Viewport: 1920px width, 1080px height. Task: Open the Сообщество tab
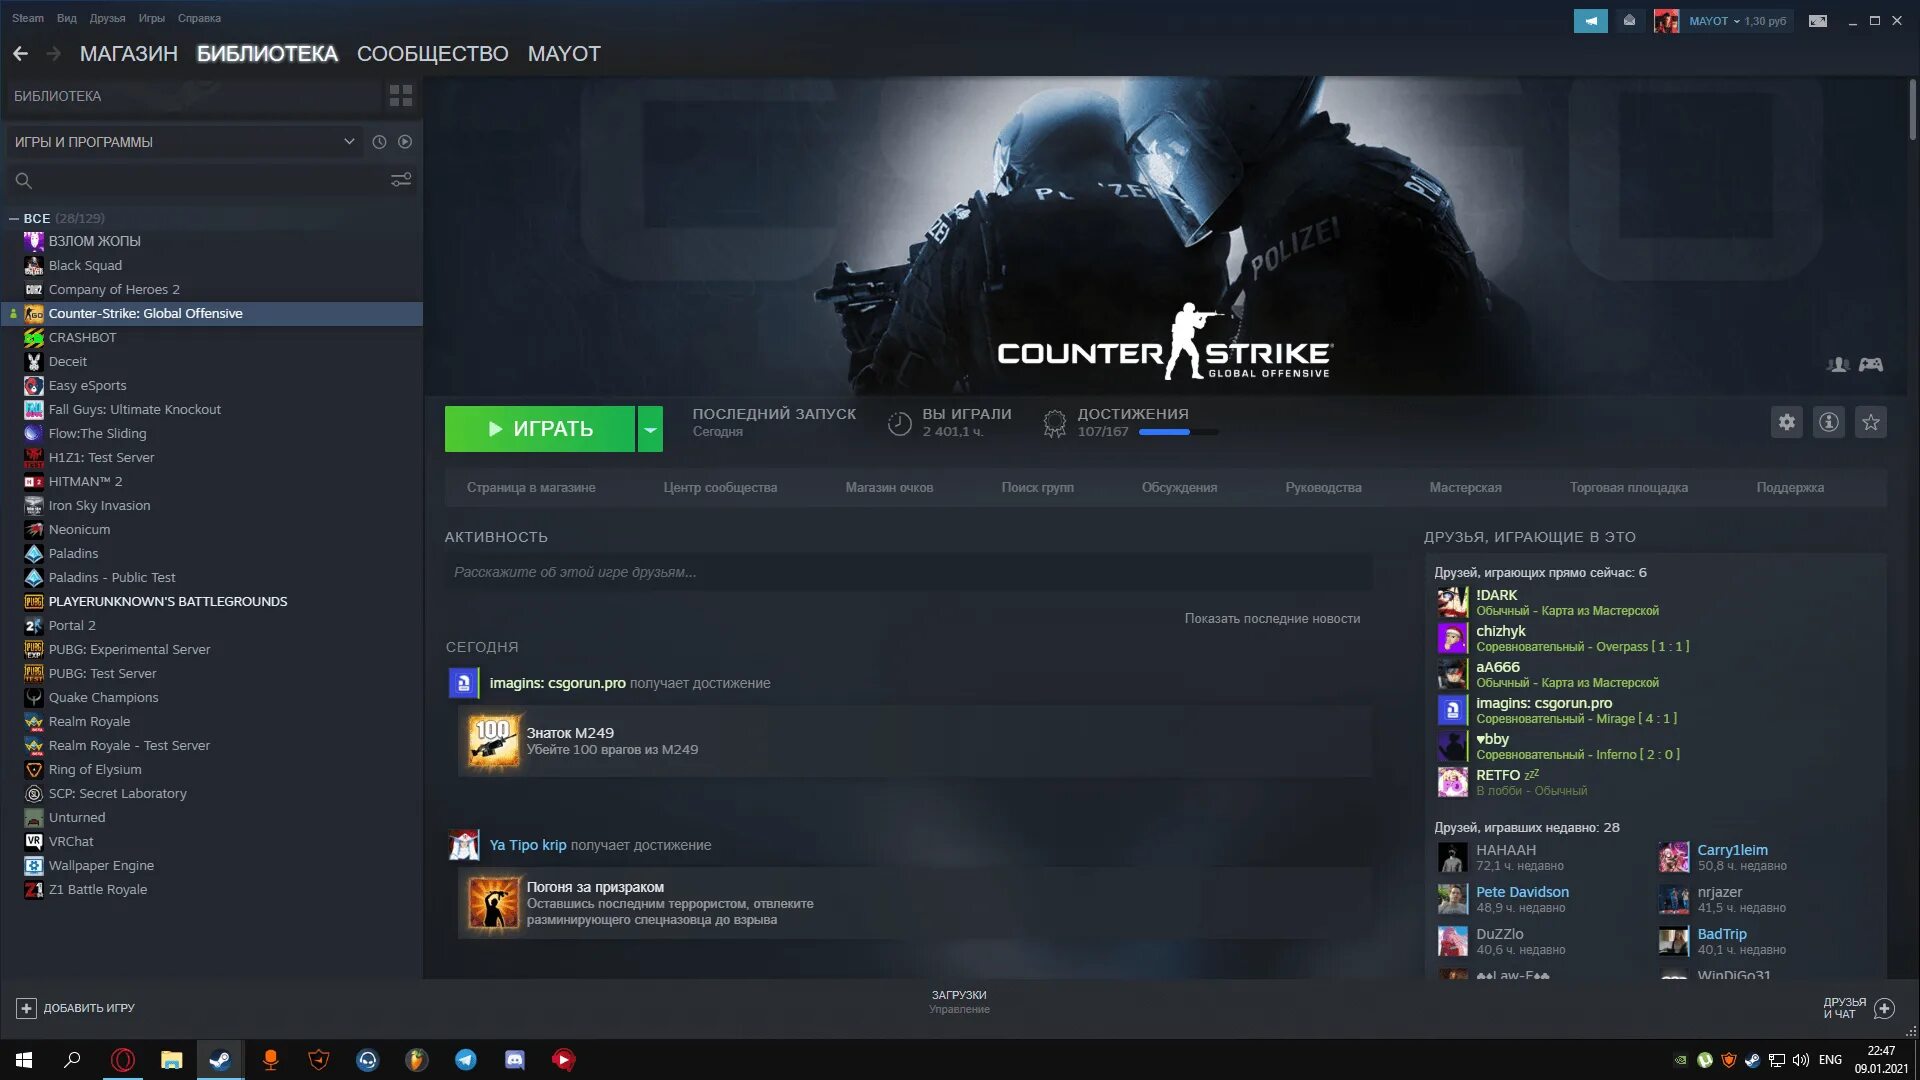432,54
